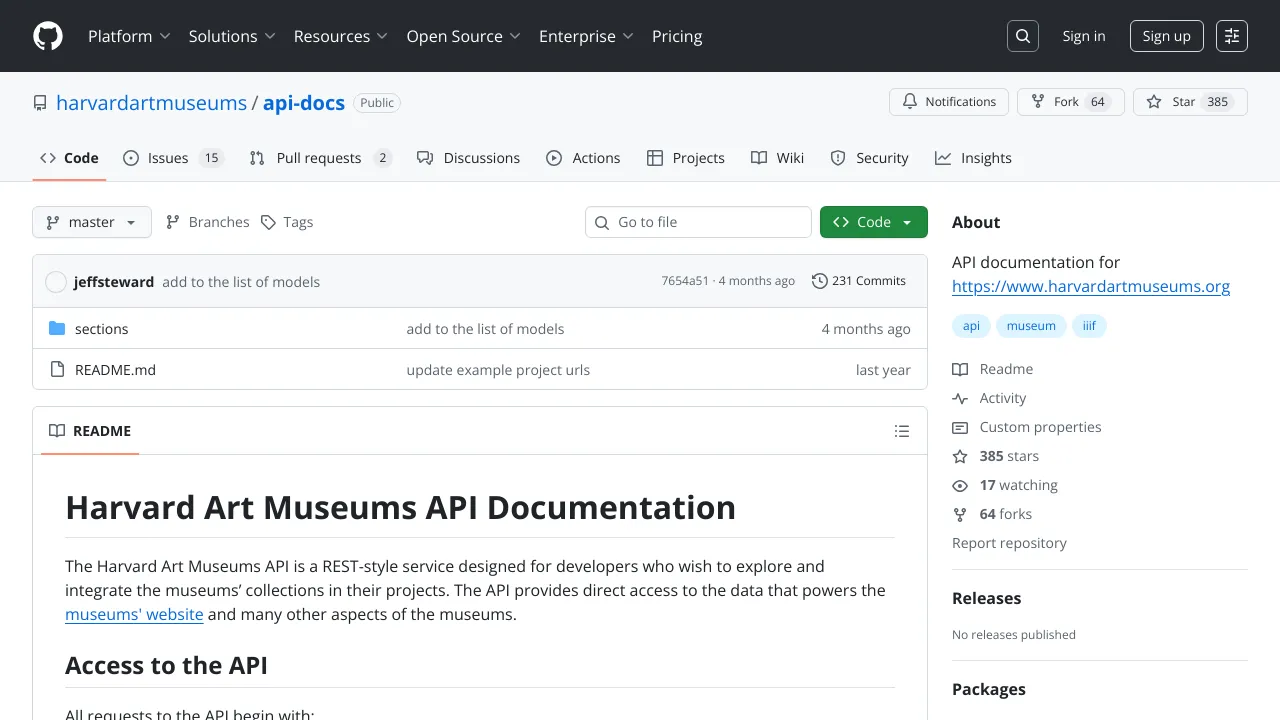Image resolution: width=1280 pixels, height=720 pixels.
Task: Open 'update example project urls' commit
Action: click(498, 370)
